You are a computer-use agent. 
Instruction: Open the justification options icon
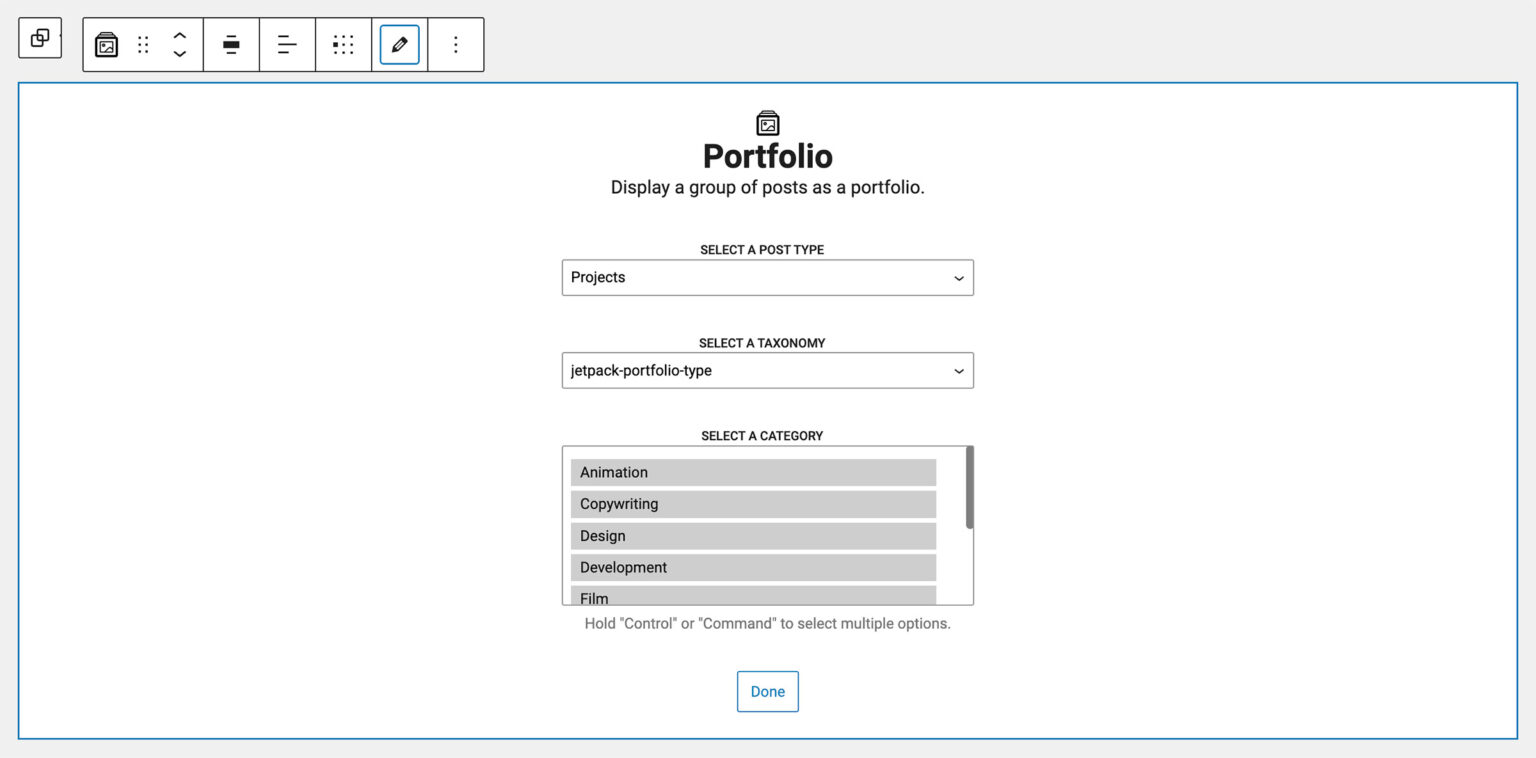[287, 44]
